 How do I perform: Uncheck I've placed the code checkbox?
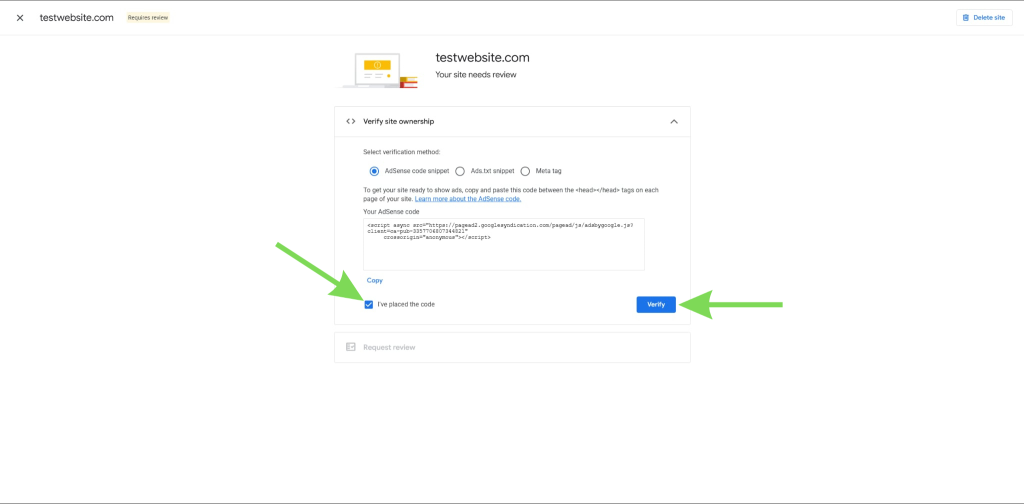369,304
